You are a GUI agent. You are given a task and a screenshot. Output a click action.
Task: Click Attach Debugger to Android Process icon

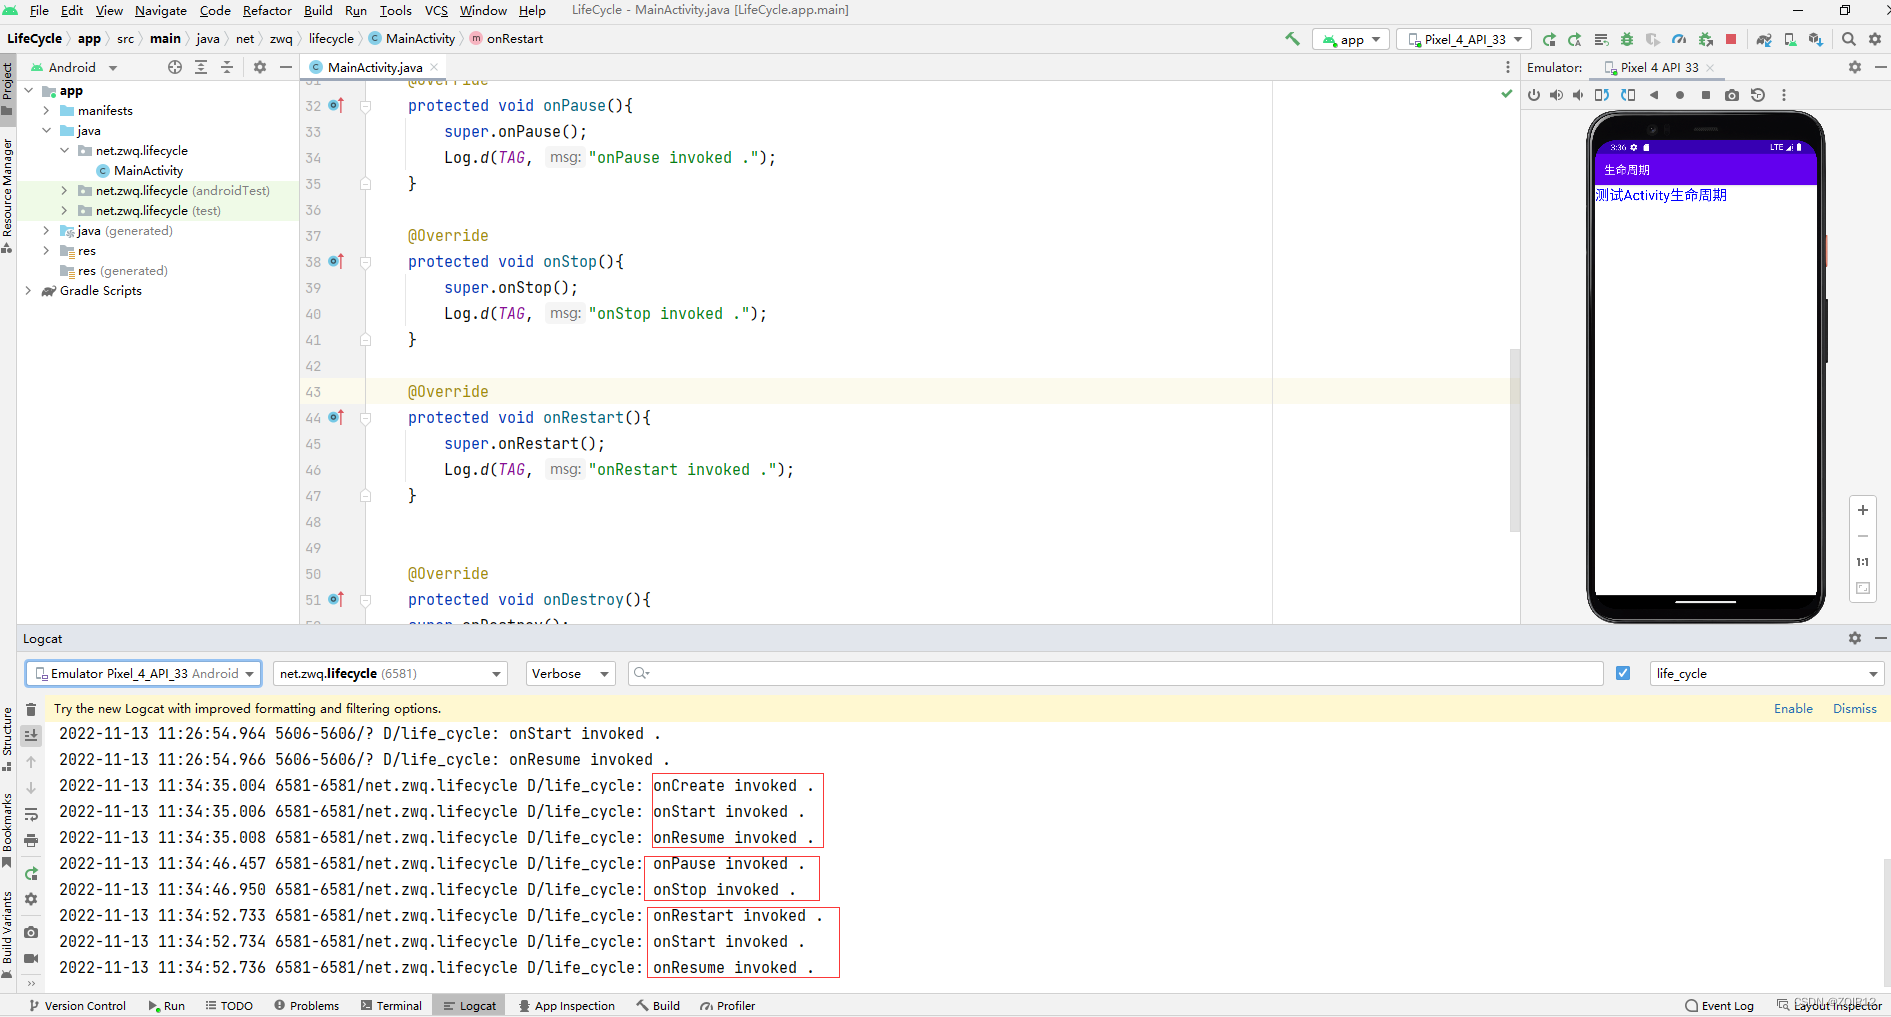pyautogui.click(x=1705, y=39)
